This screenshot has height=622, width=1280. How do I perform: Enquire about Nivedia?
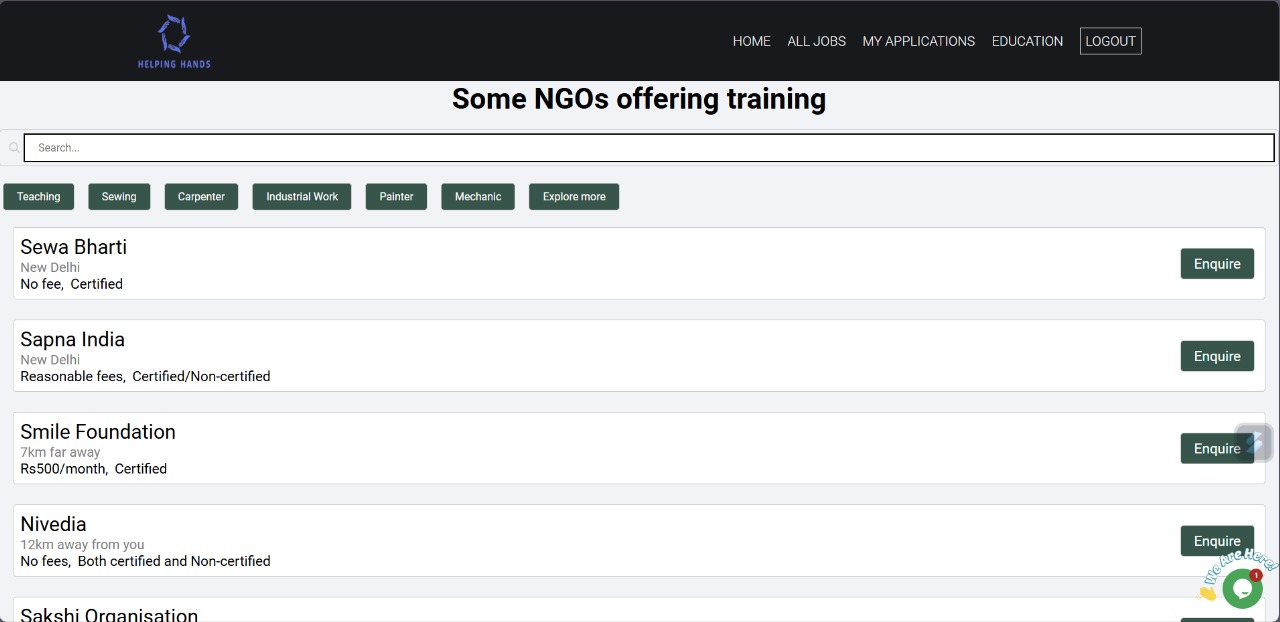click(x=1217, y=541)
